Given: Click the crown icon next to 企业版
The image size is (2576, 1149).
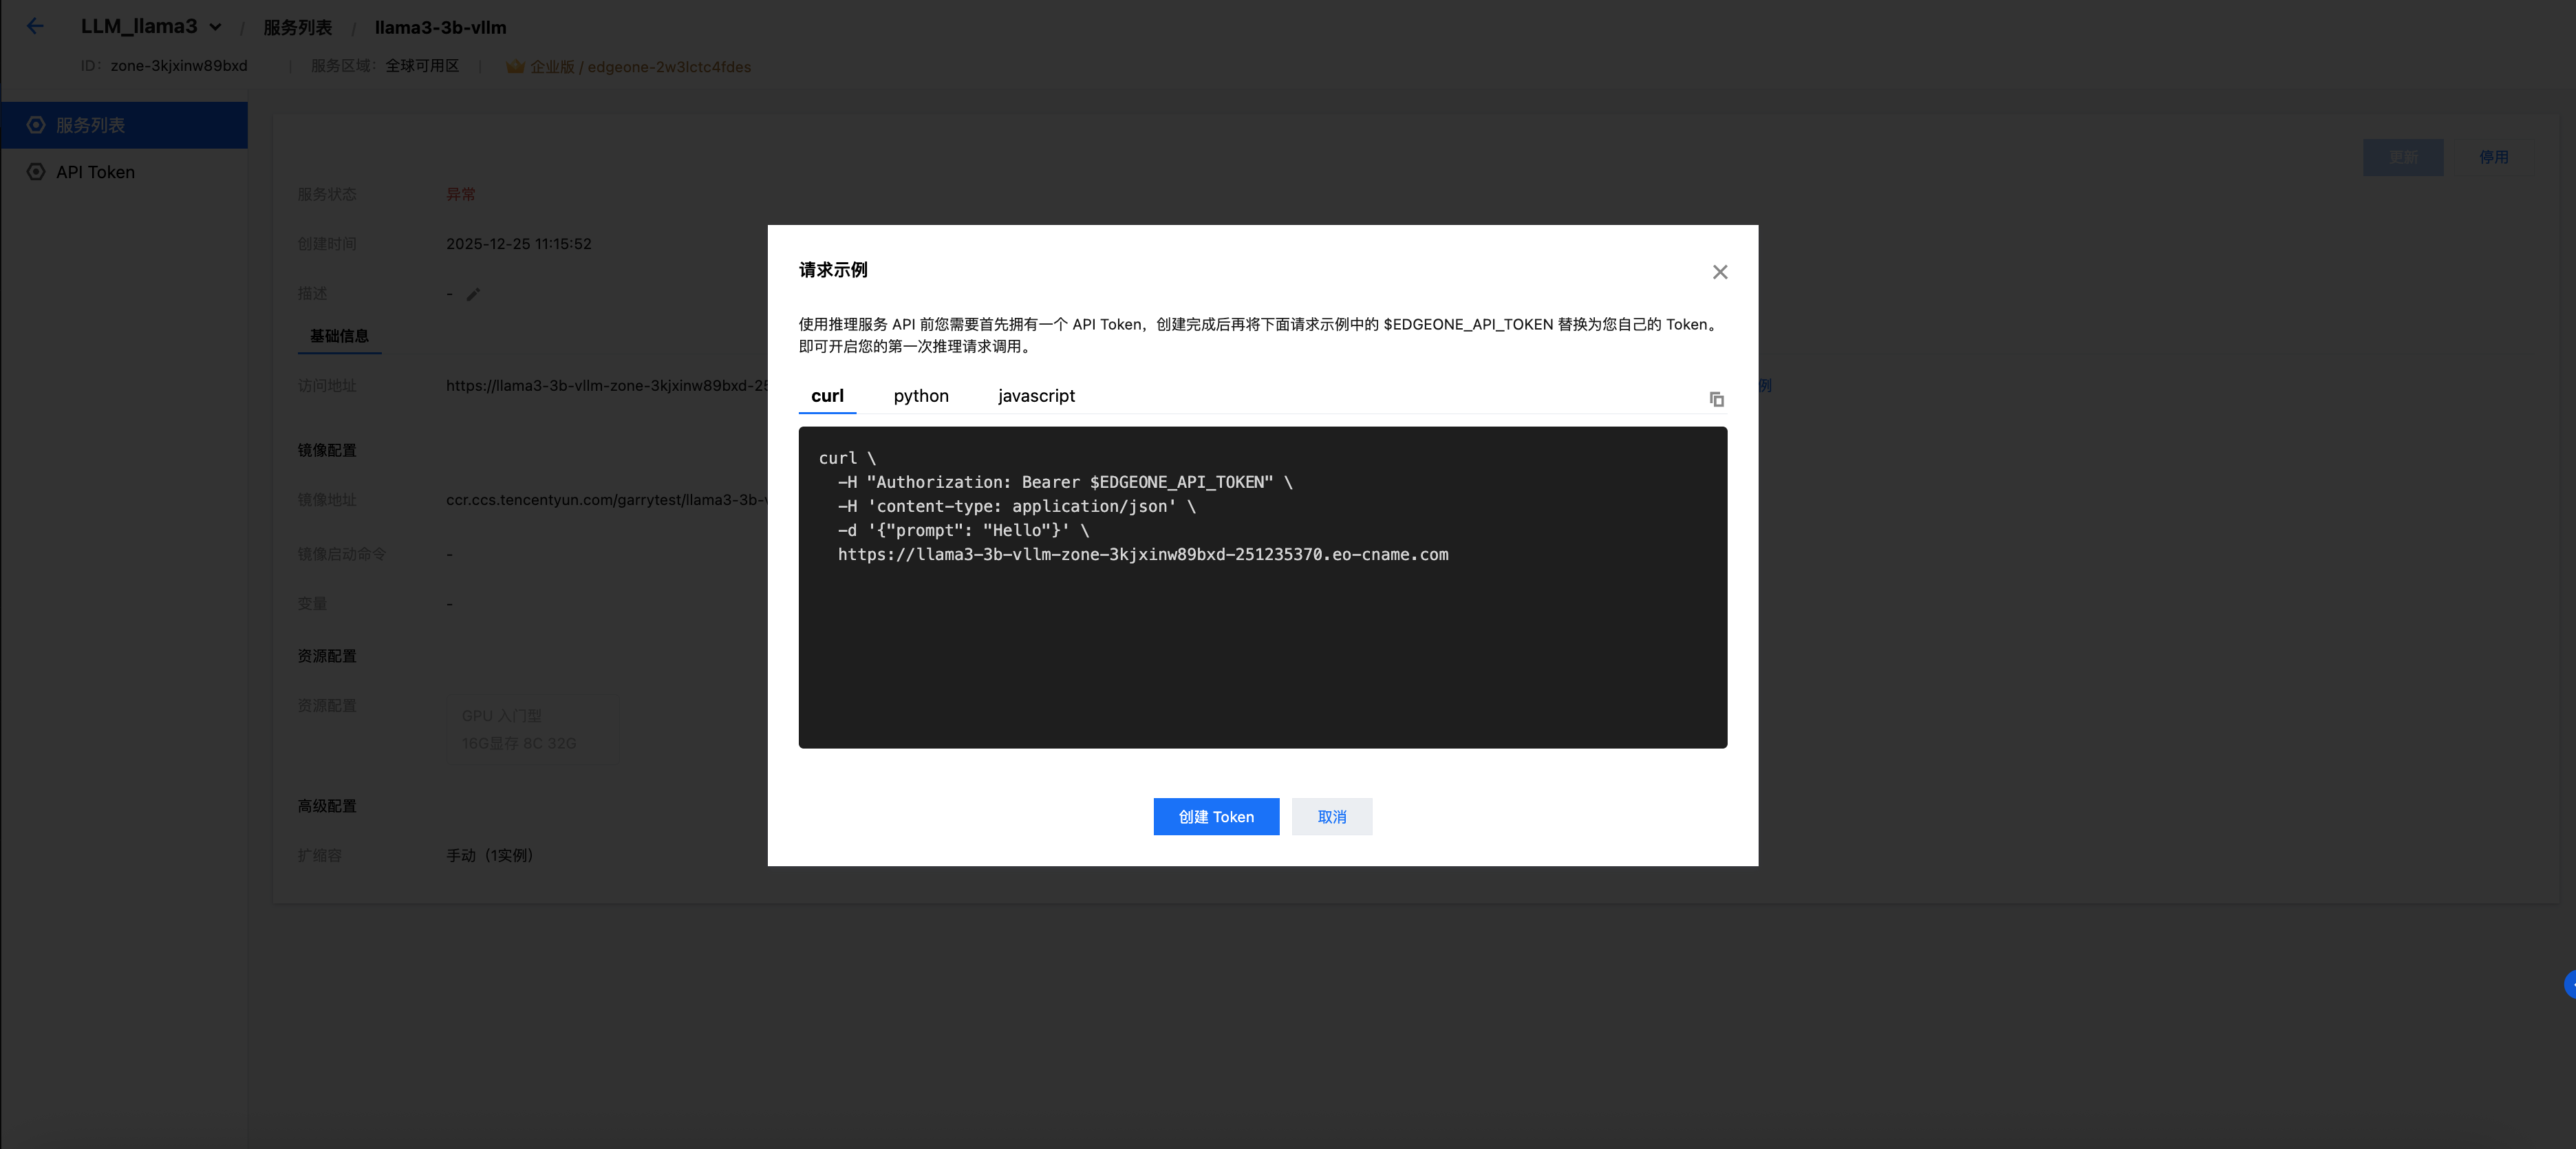Looking at the screenshot, I should [x=515, y=67].
